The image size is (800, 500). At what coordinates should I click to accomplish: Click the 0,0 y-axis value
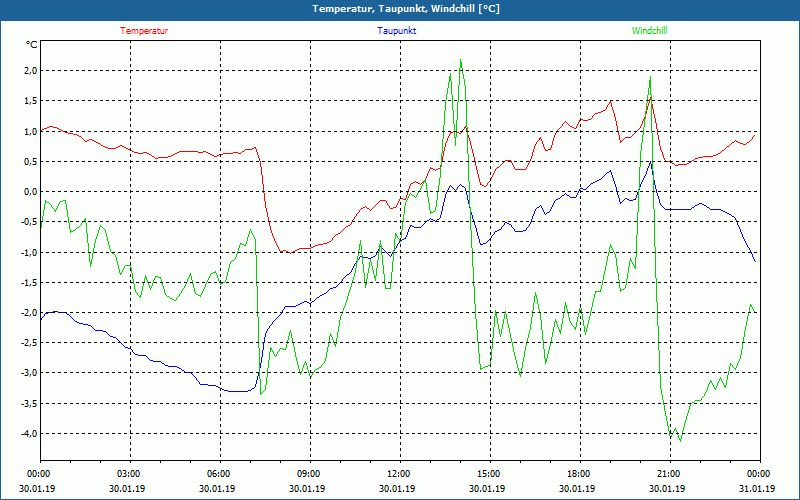pos(31,192)
